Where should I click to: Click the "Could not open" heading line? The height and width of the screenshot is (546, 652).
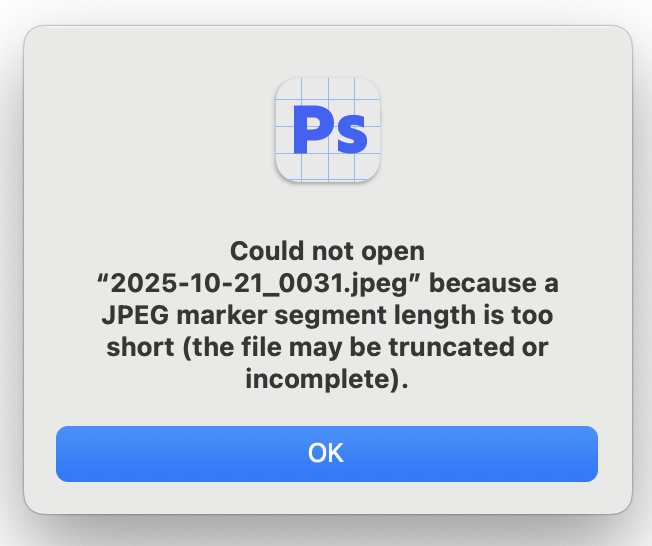tap(327, 251)
